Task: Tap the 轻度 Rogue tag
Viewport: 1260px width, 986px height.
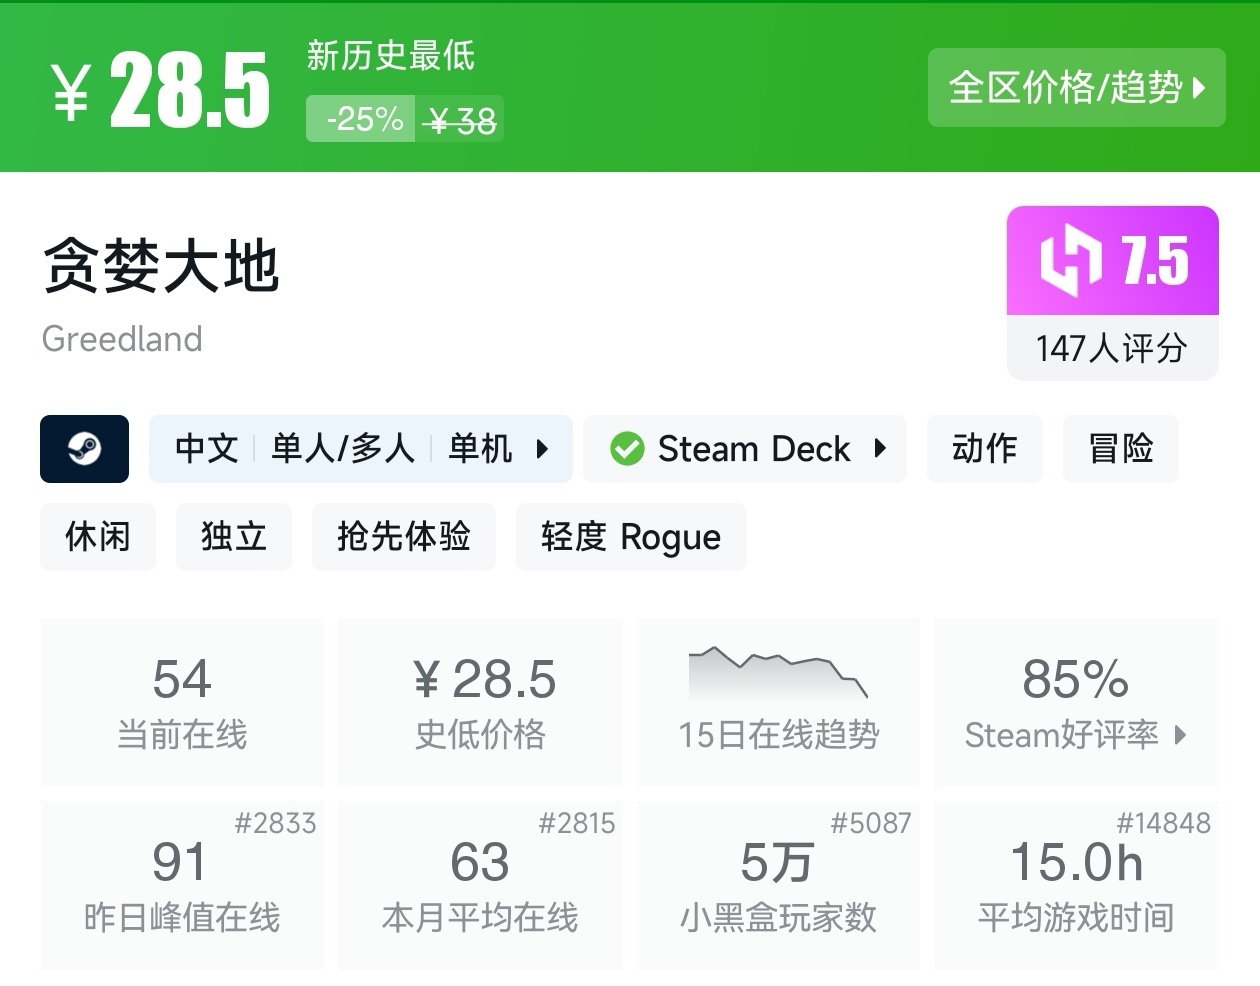Action: [630, 537]
